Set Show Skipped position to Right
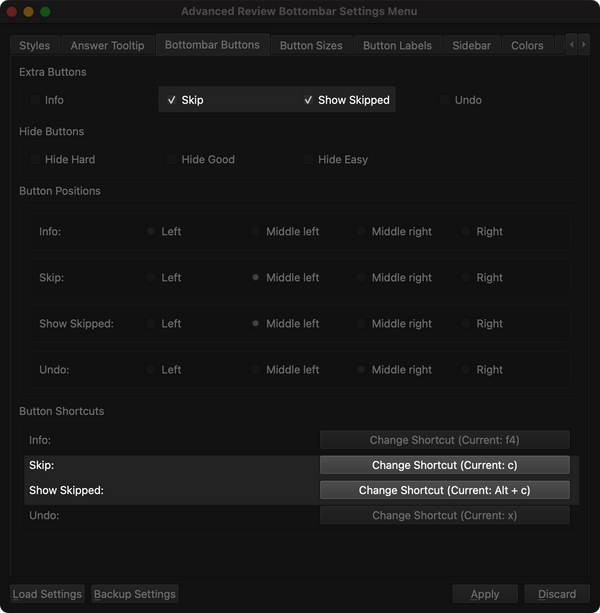This screenshot has width=600, height=613. [467, 324]
